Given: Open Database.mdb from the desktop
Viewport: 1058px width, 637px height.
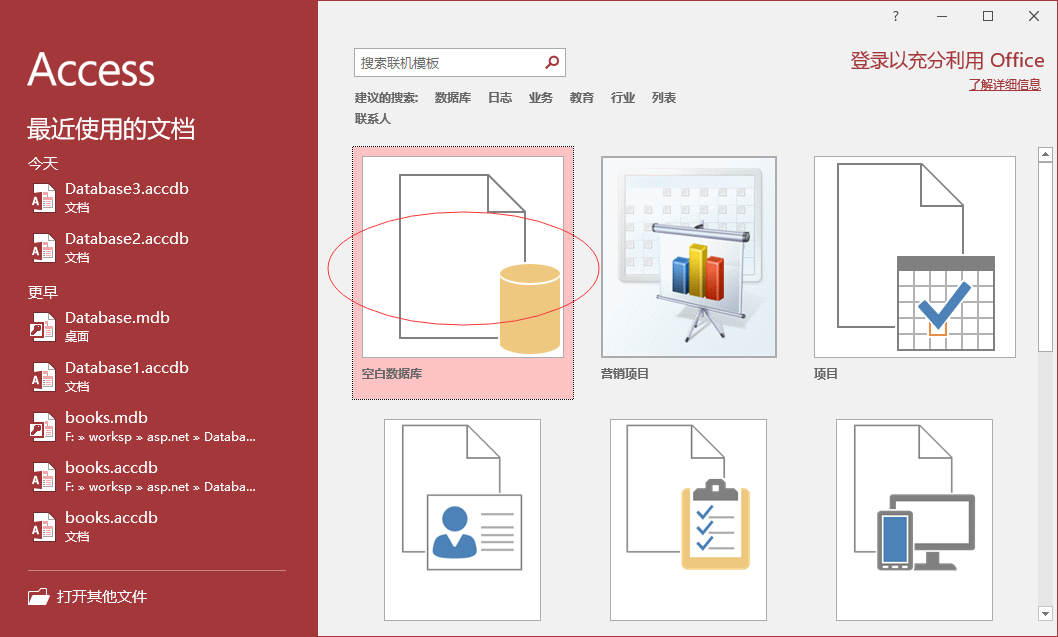Looking at the screenshot, I should 117,318.
